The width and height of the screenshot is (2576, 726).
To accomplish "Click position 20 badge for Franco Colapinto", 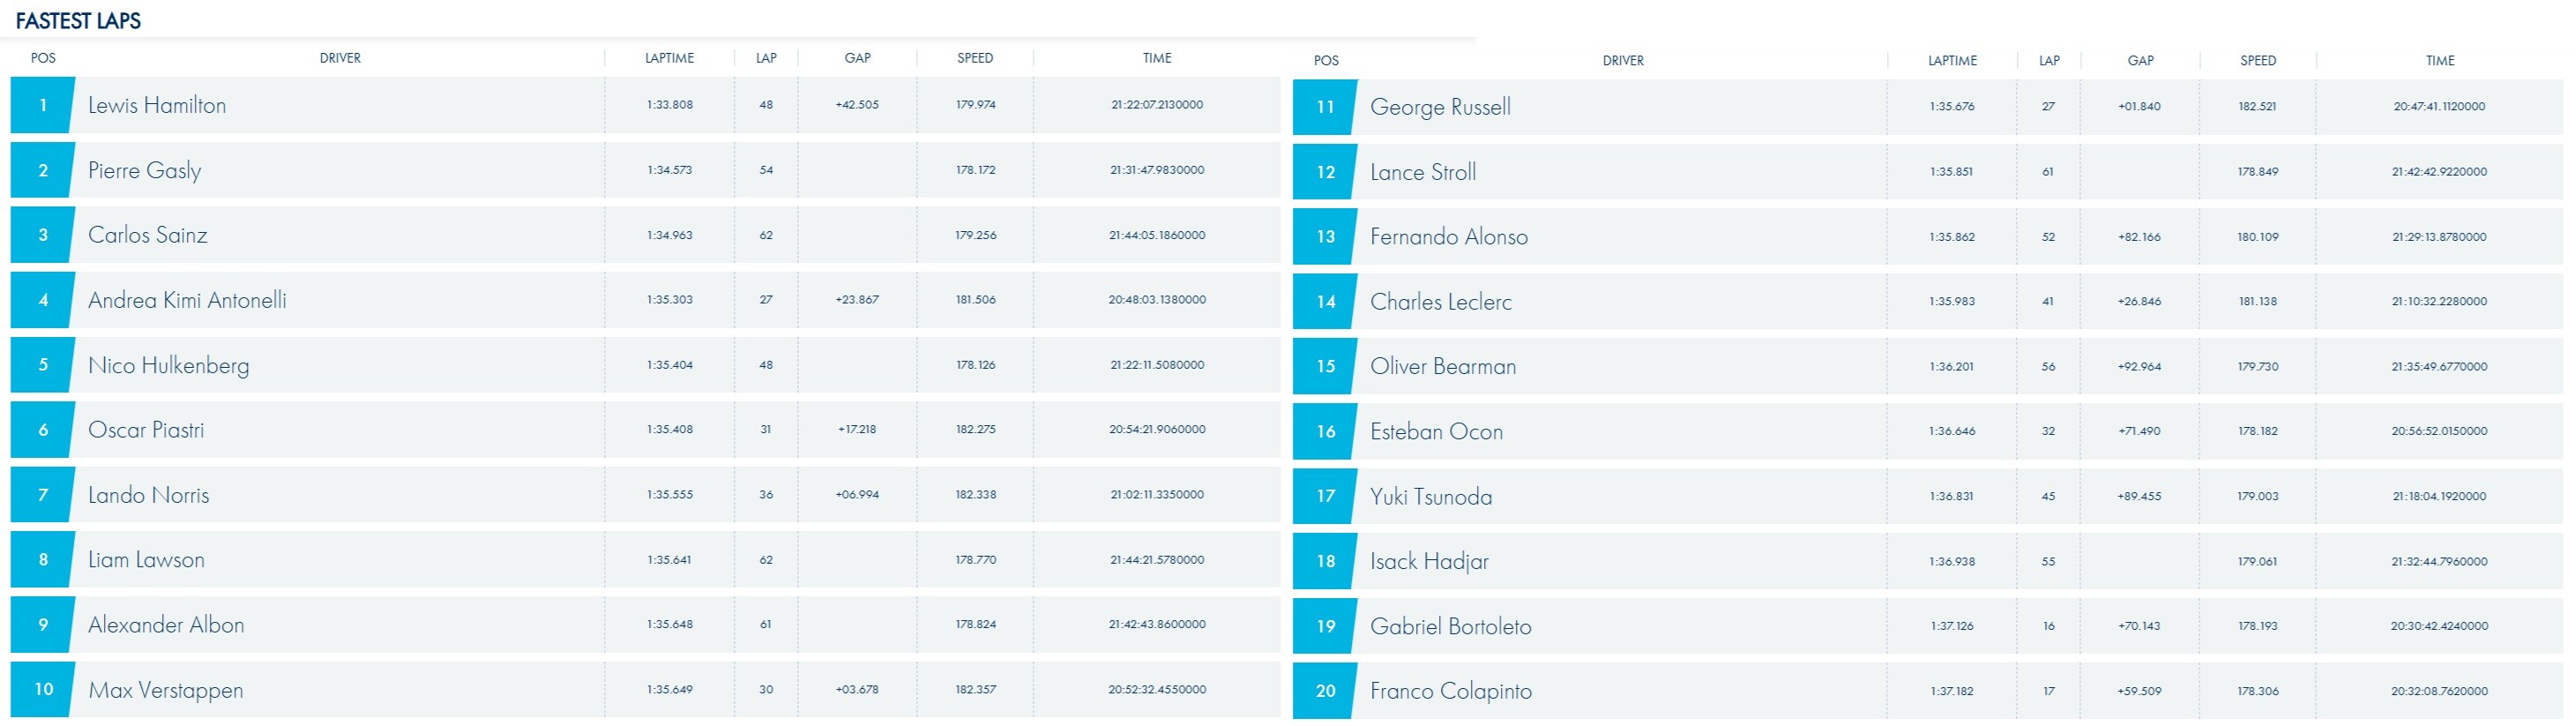I will pos(1325,691).
